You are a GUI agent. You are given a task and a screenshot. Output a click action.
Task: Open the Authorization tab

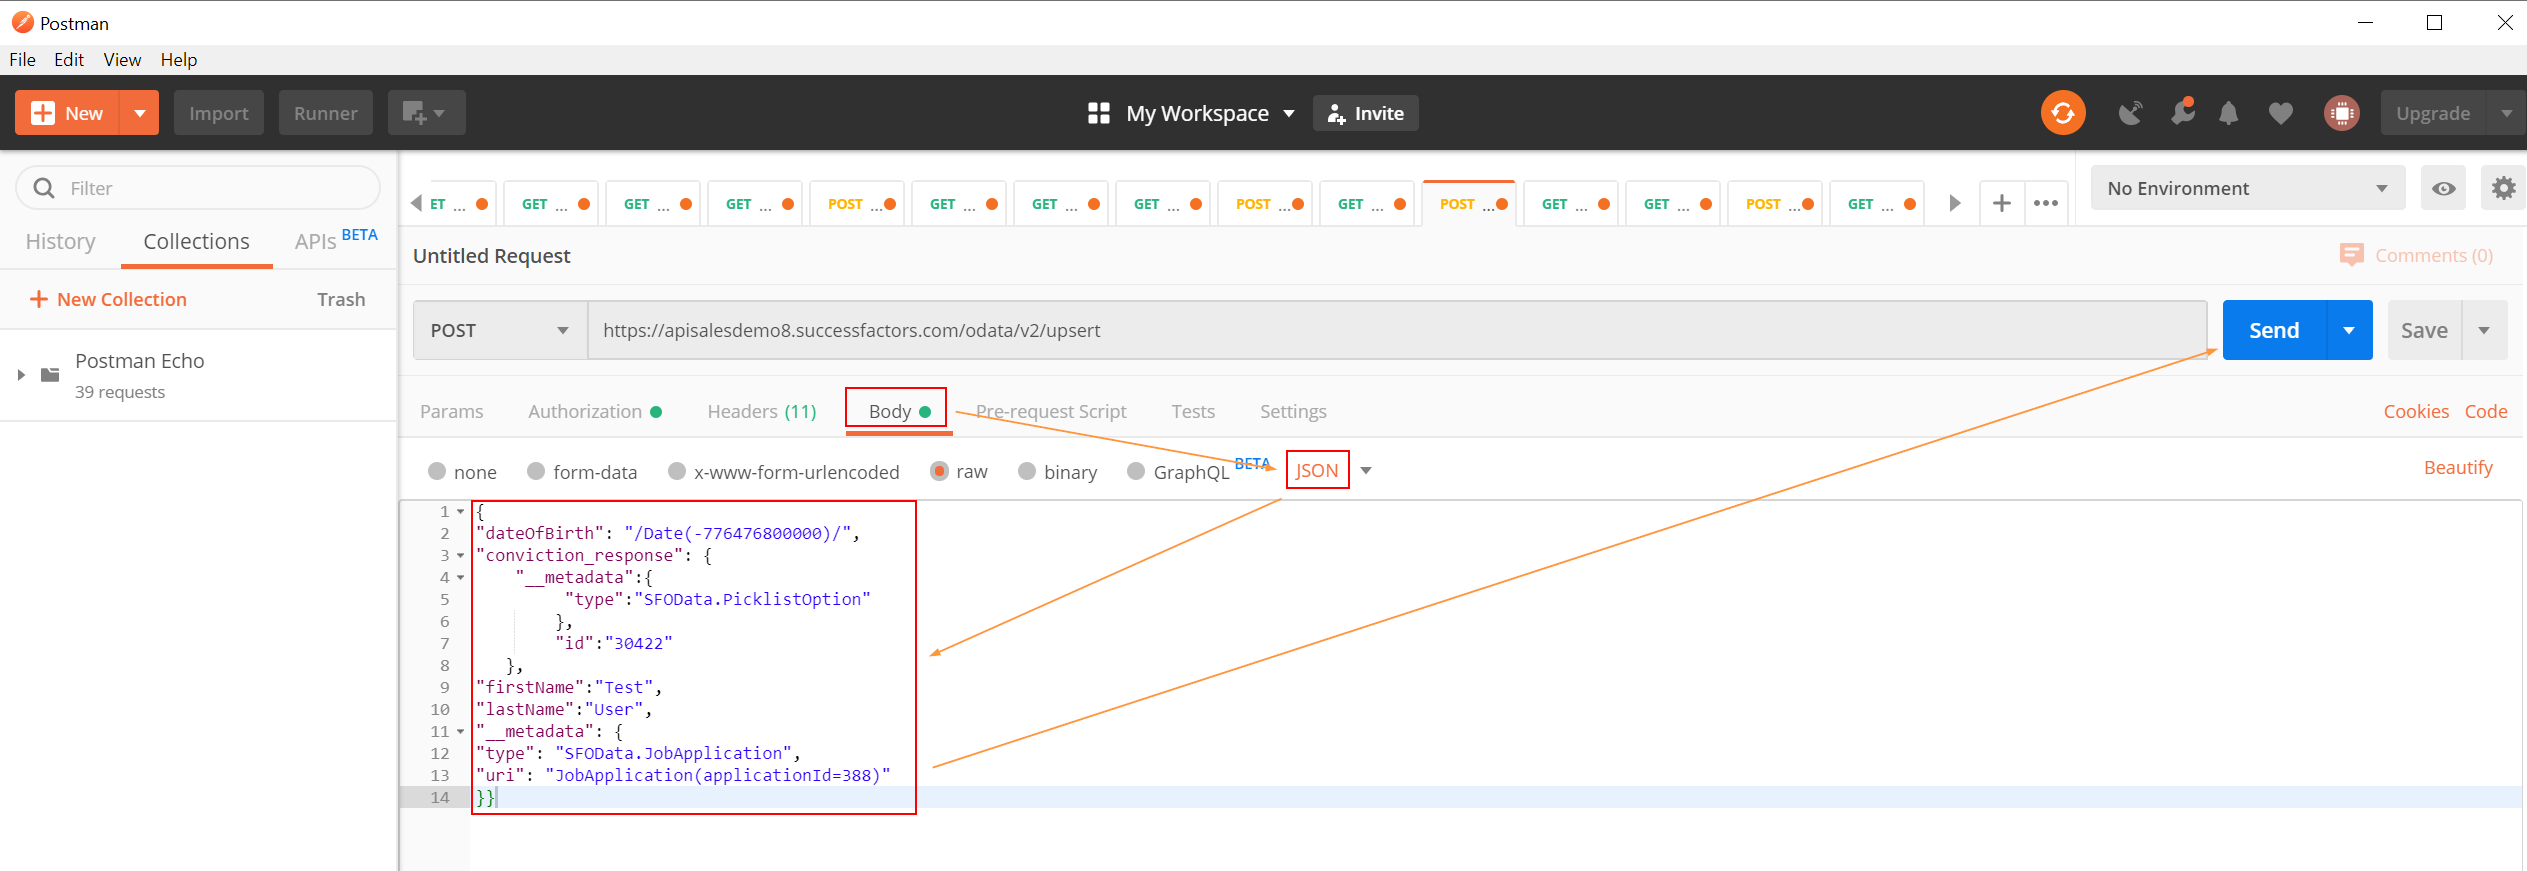pos(595,411)
